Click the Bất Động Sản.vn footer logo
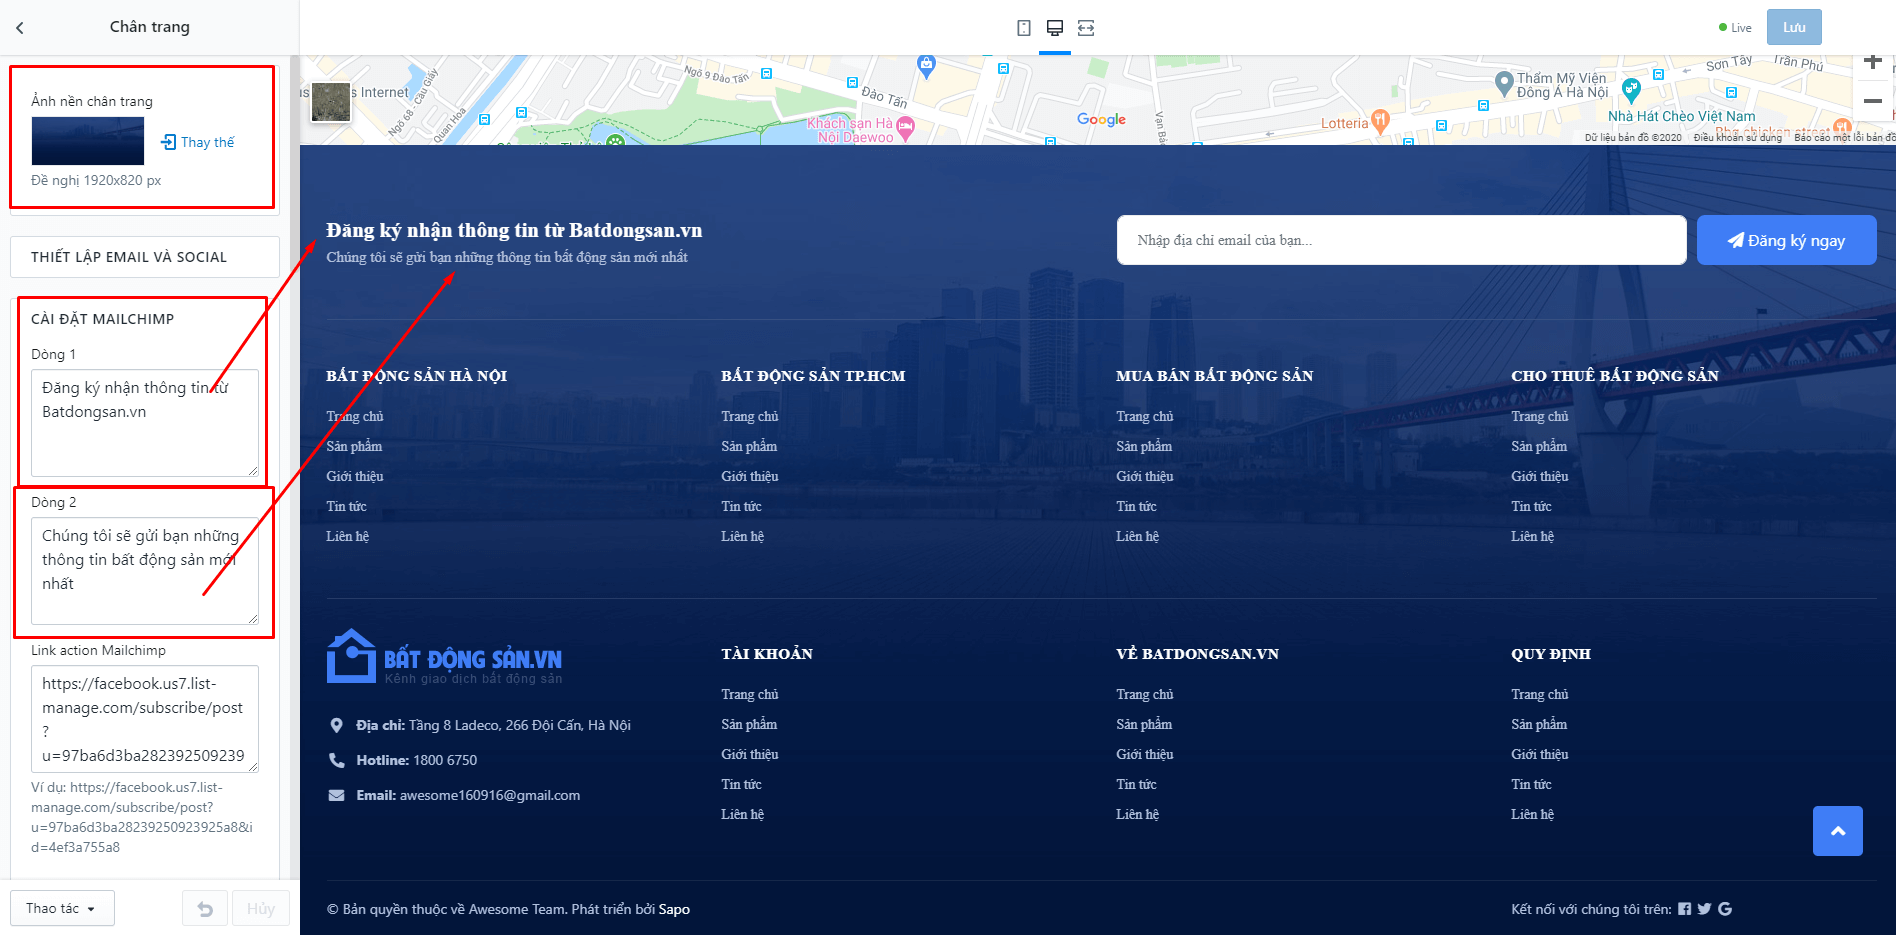The image size is (1896, 935). [445, 657]
